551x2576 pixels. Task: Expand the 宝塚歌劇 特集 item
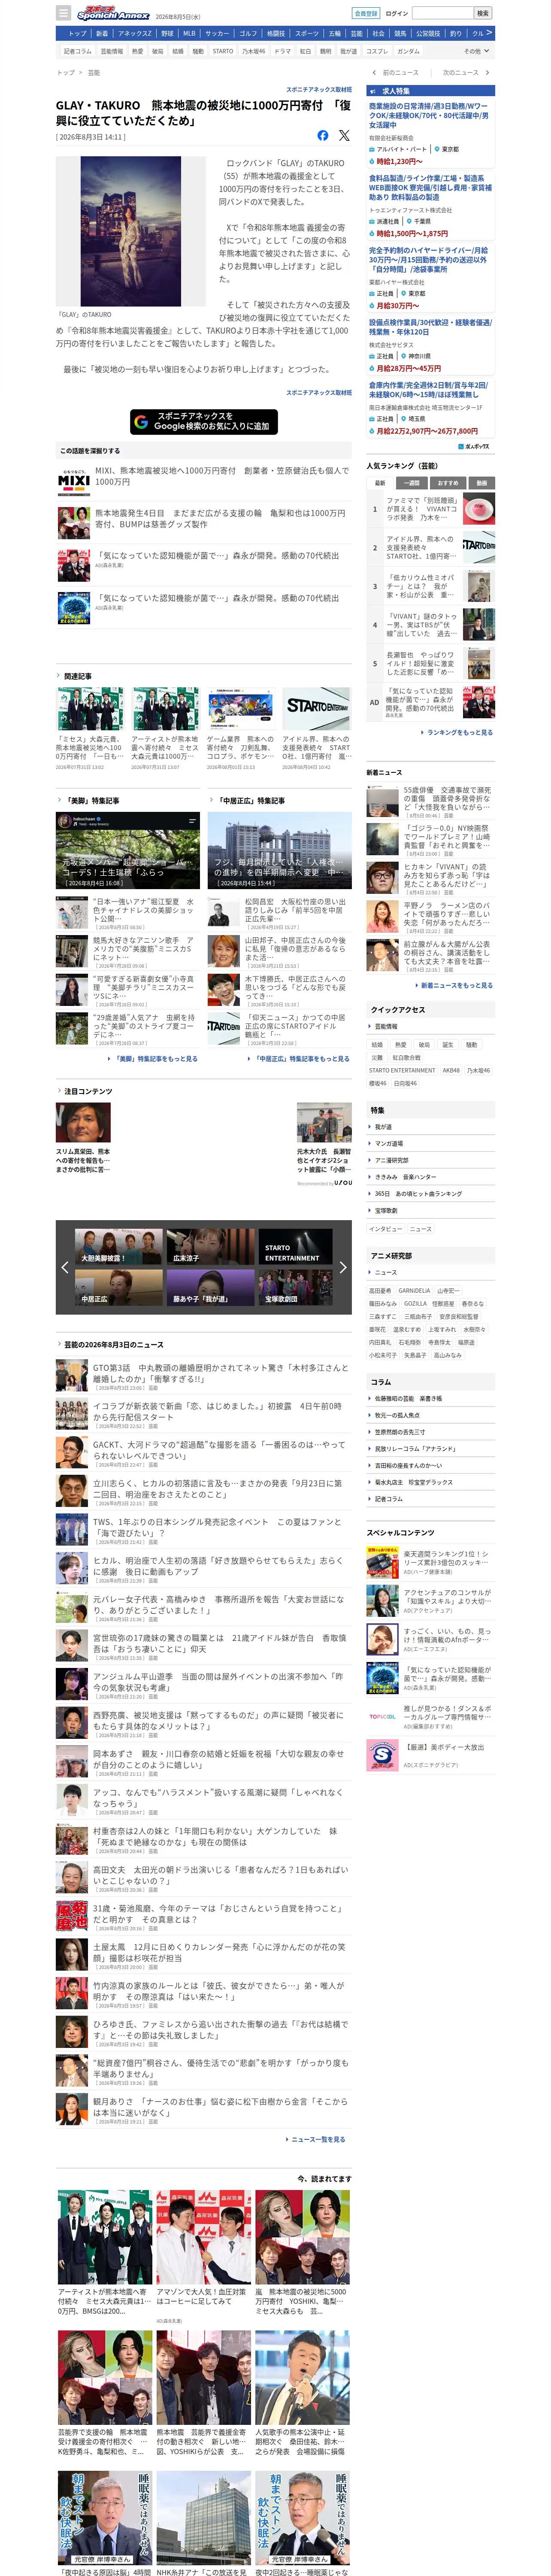(x=430, y=1210)
